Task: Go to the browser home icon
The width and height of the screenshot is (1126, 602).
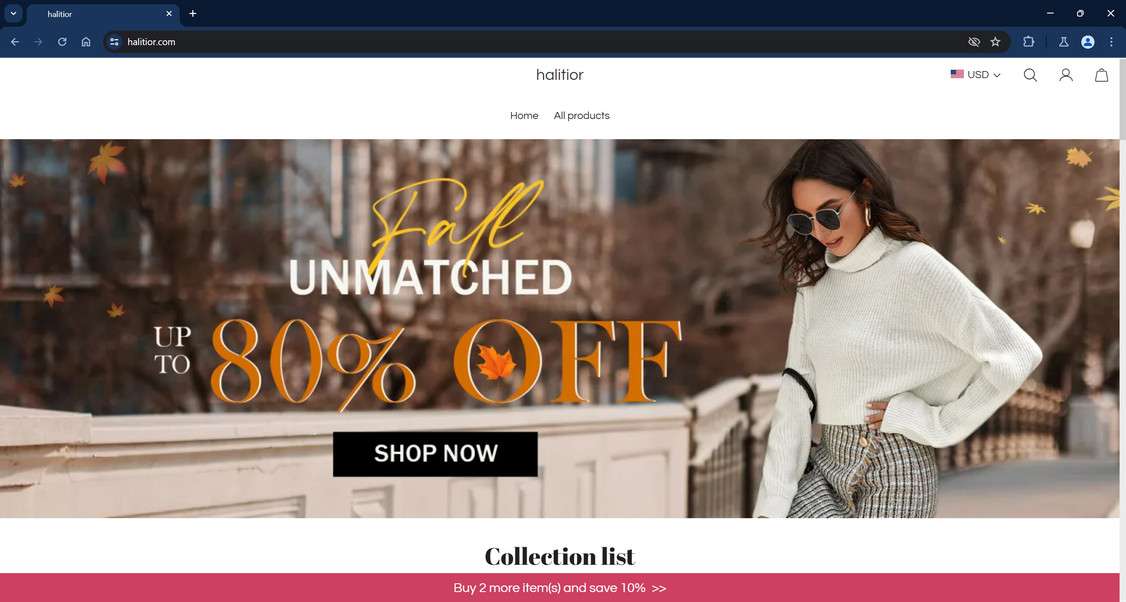Action: [x=86, y=42]
